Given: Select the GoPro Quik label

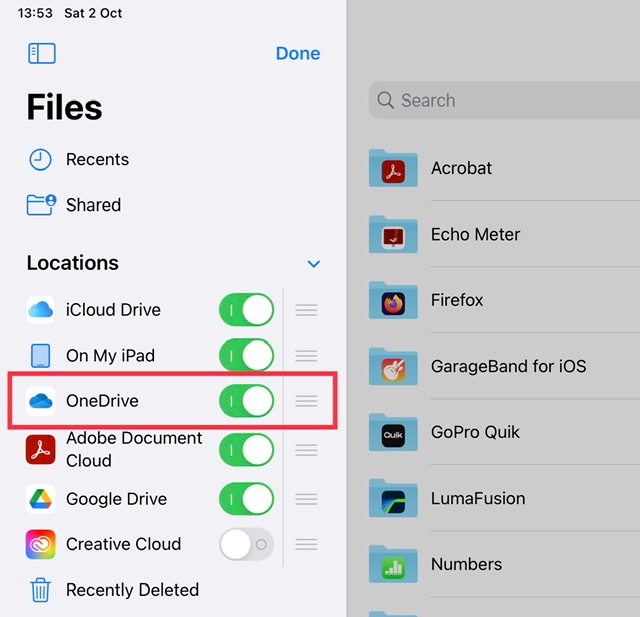Looking at the screenshot, I should click(x=476, y=432).
